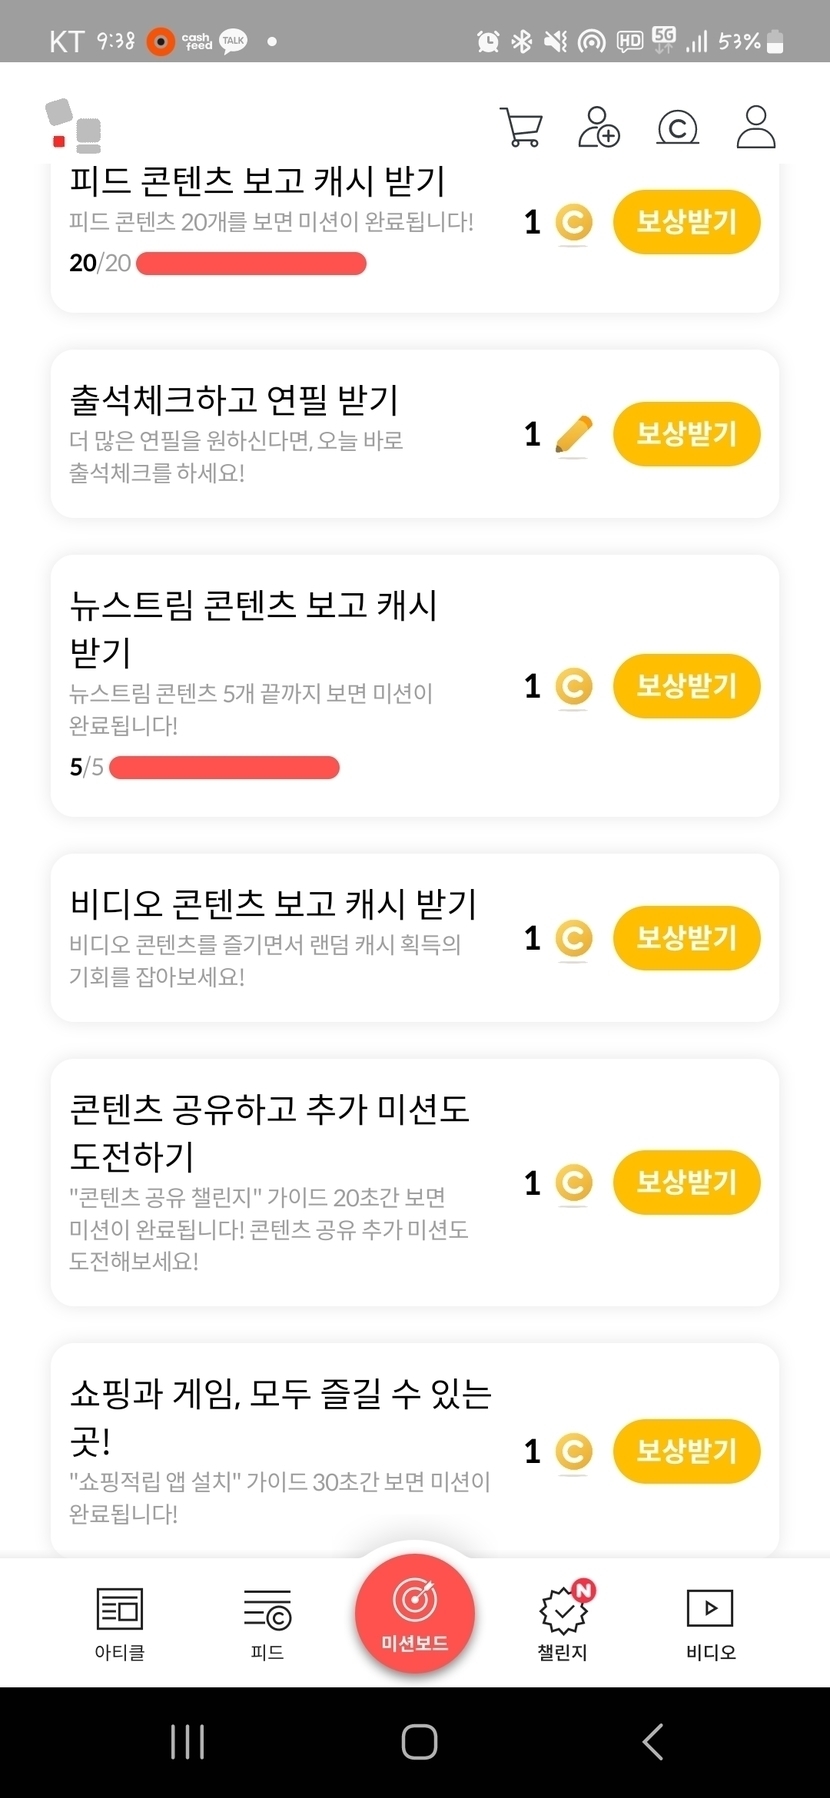
Task: Claim reward for 피드 콘텐츠 mission
Action: (686, 222)
